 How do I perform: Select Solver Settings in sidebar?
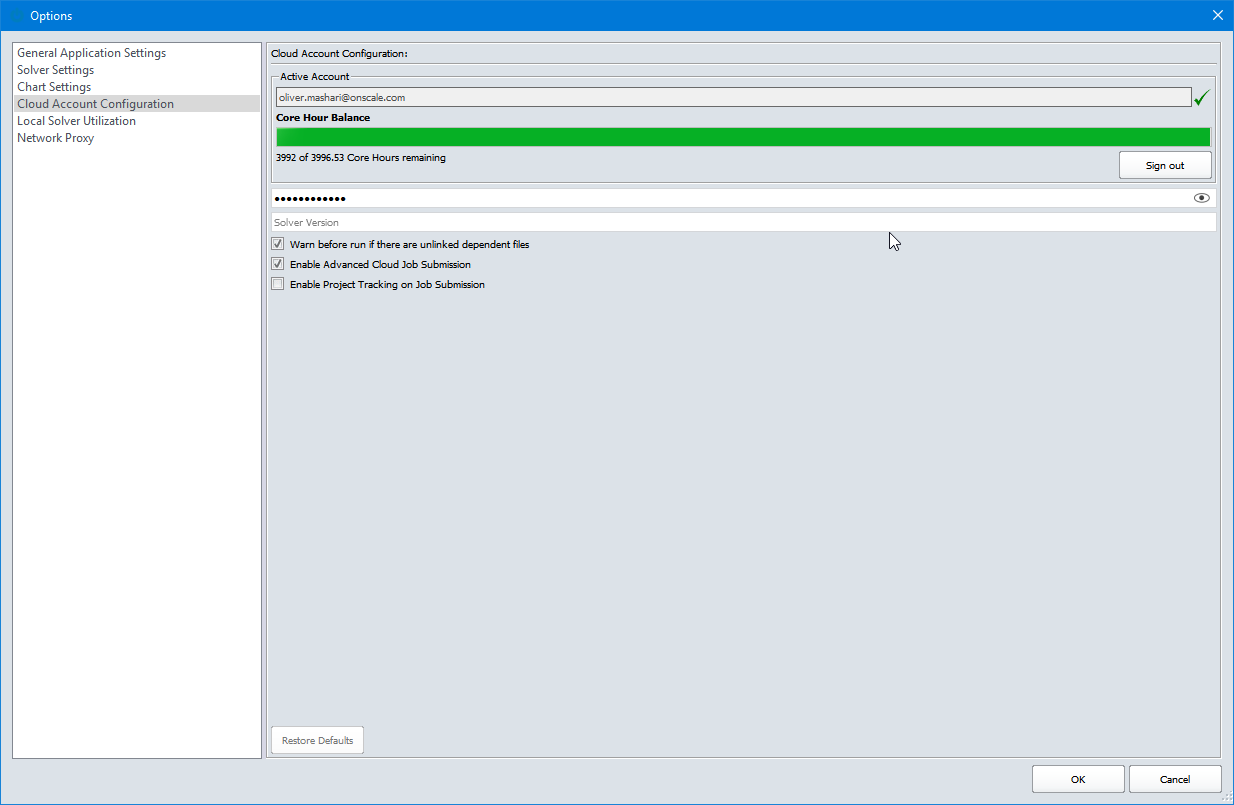[x=137, y=70]
